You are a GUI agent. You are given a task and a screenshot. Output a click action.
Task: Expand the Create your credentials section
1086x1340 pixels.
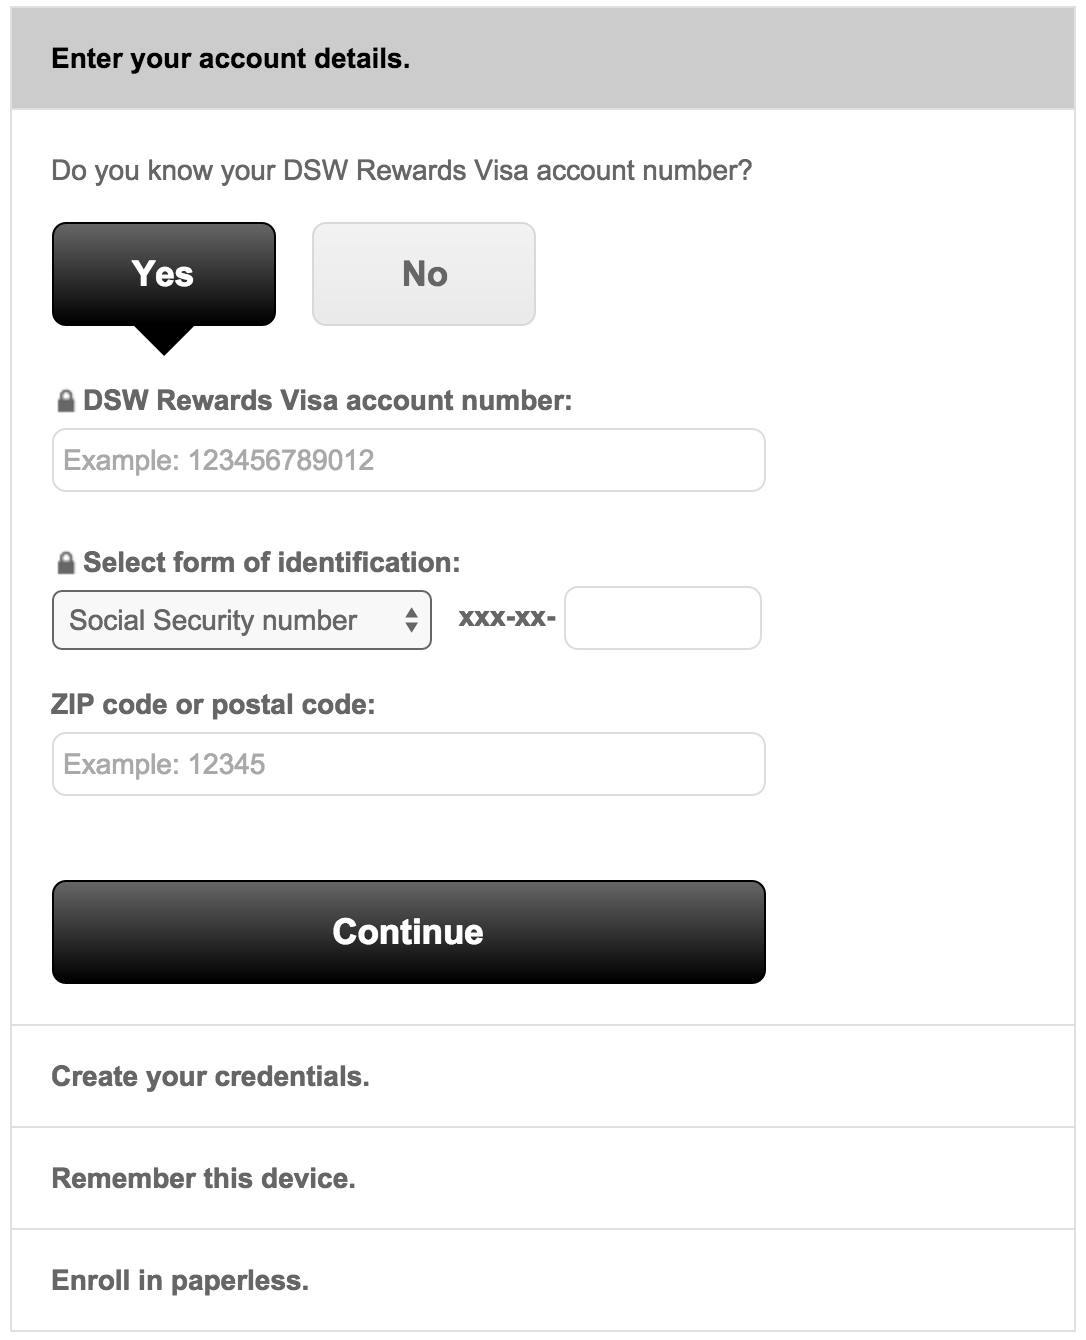tap(543, 1076)
